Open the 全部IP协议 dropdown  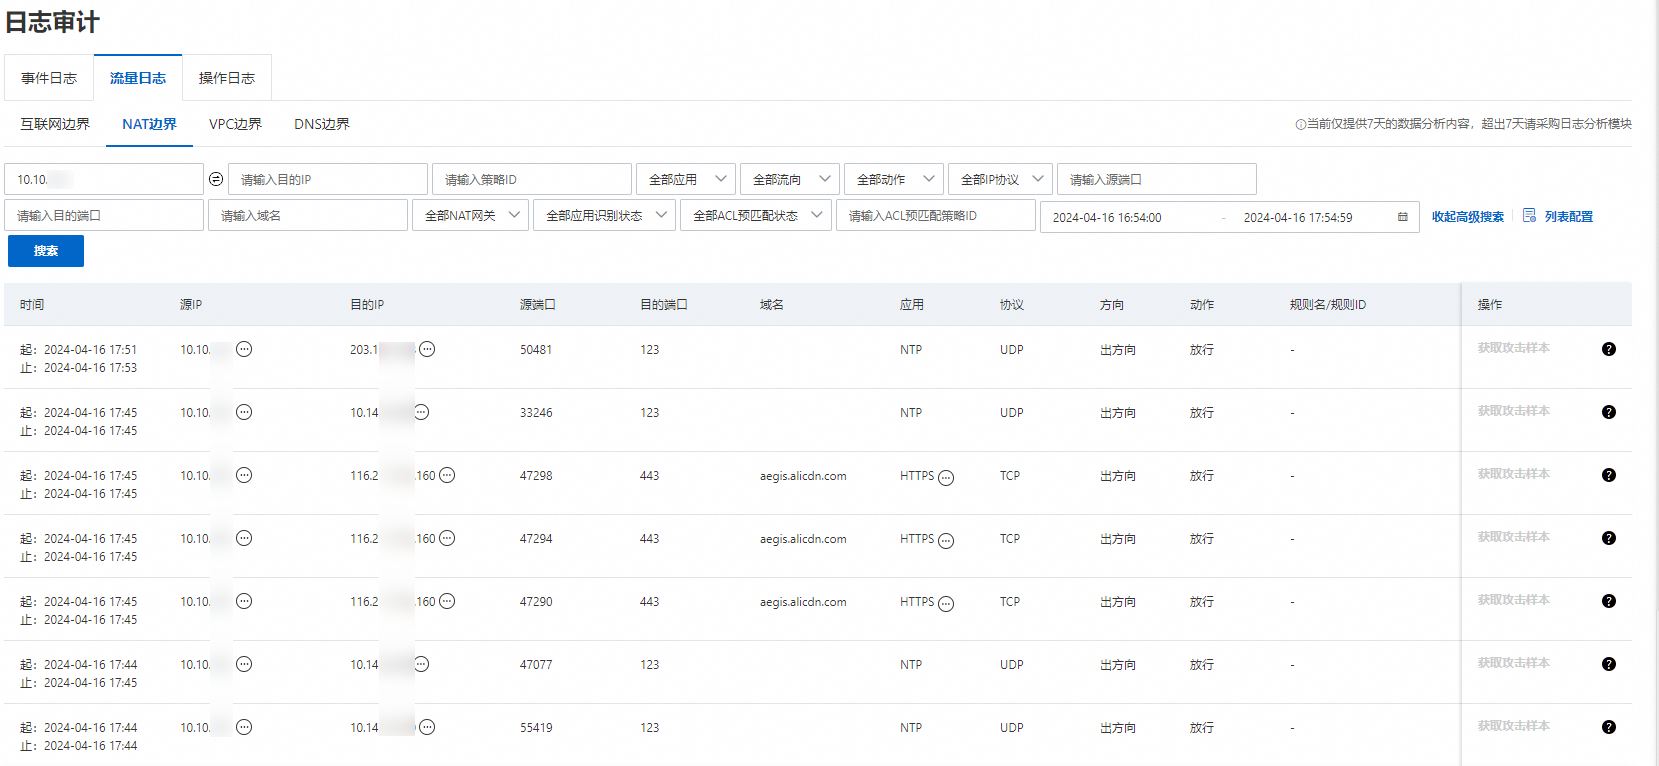click(1000, 179)
